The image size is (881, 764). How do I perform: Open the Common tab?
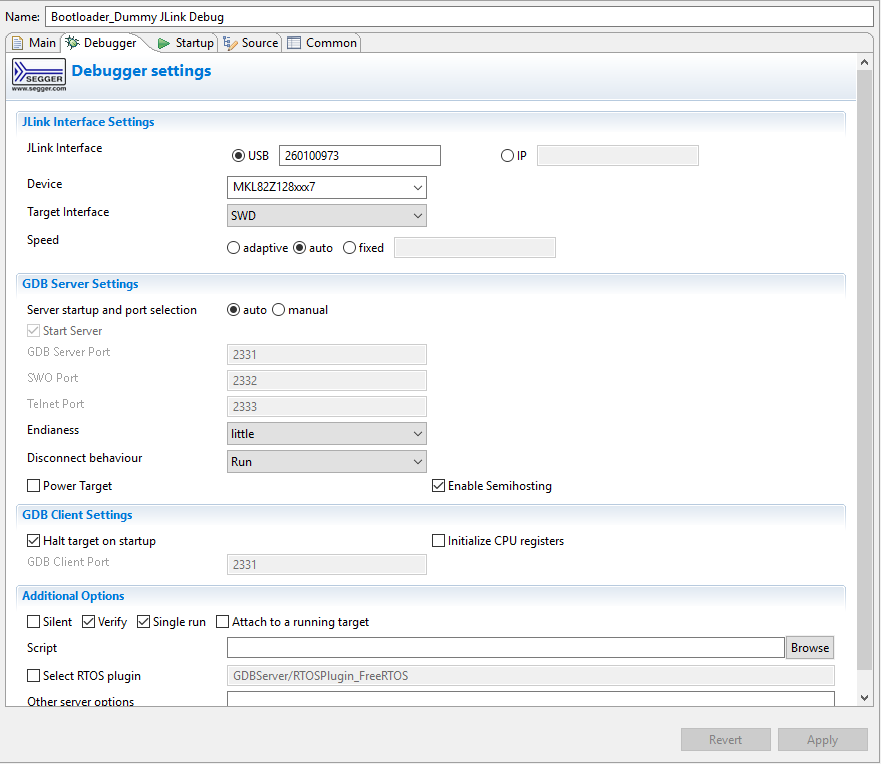click(x=322, y=43)
